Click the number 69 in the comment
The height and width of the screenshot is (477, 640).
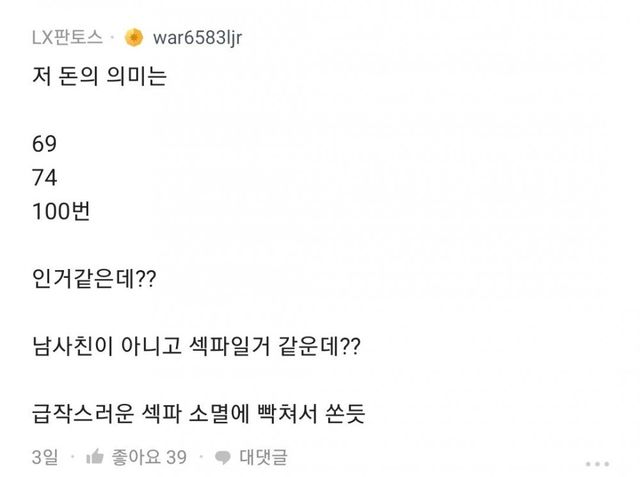[x=44, y=147]
